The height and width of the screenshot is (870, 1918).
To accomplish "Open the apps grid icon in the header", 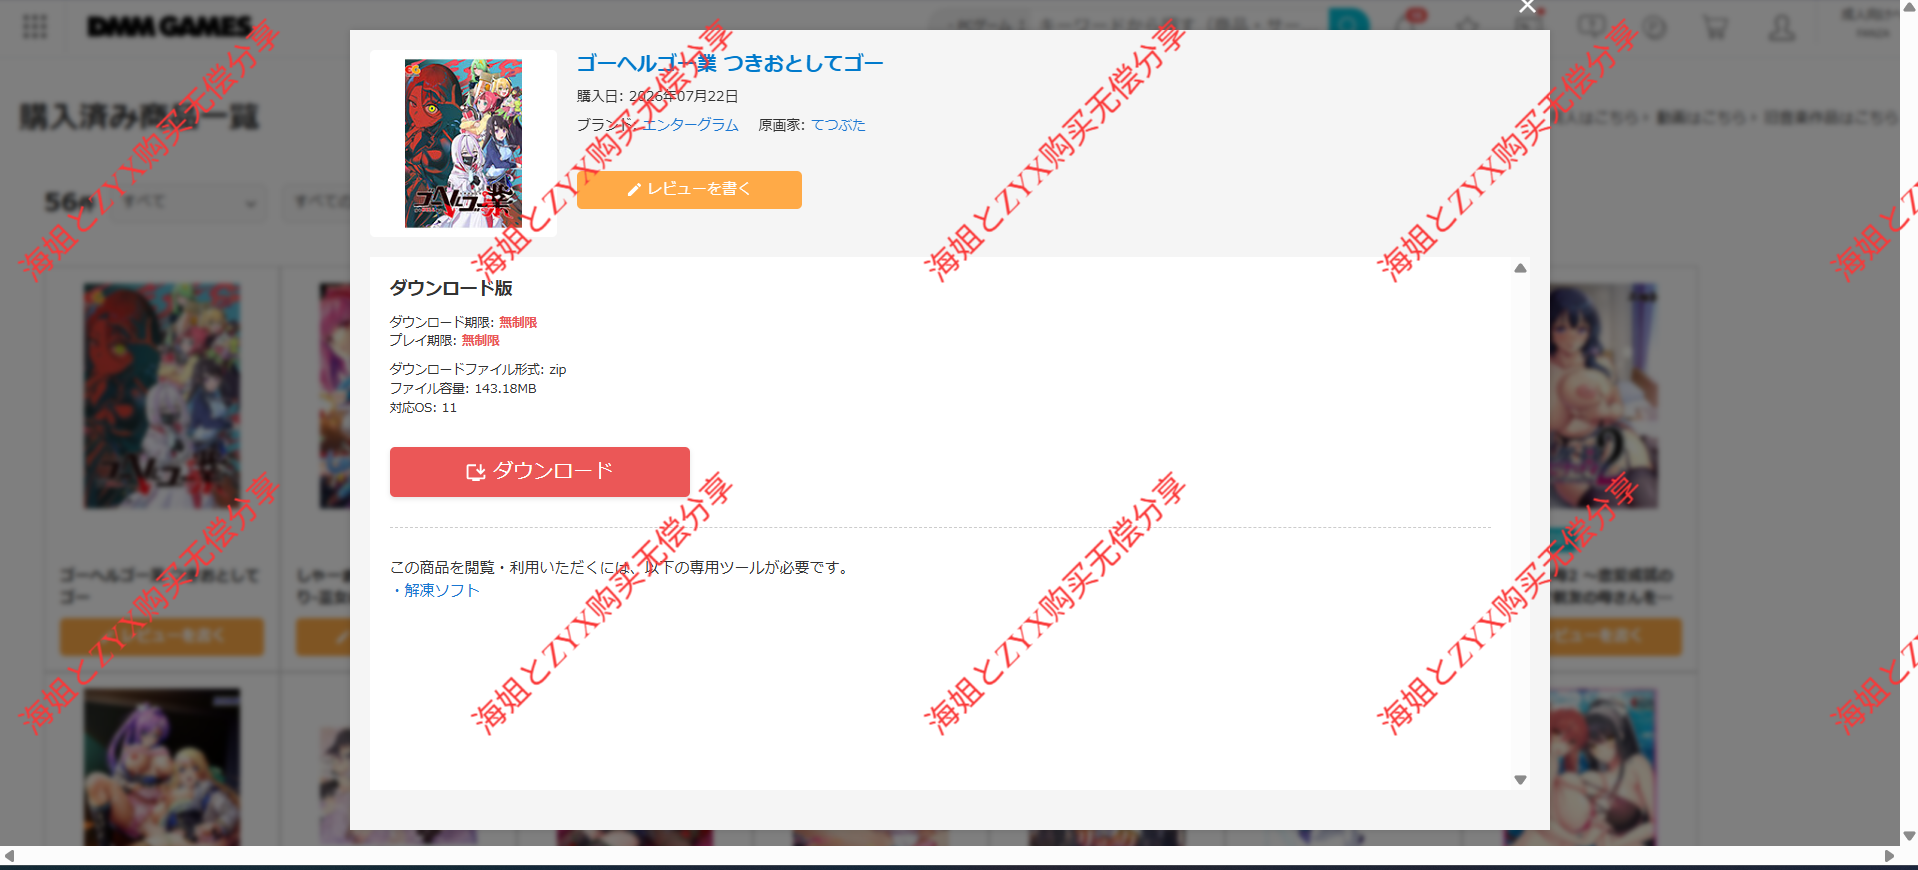I will (35, 26).
